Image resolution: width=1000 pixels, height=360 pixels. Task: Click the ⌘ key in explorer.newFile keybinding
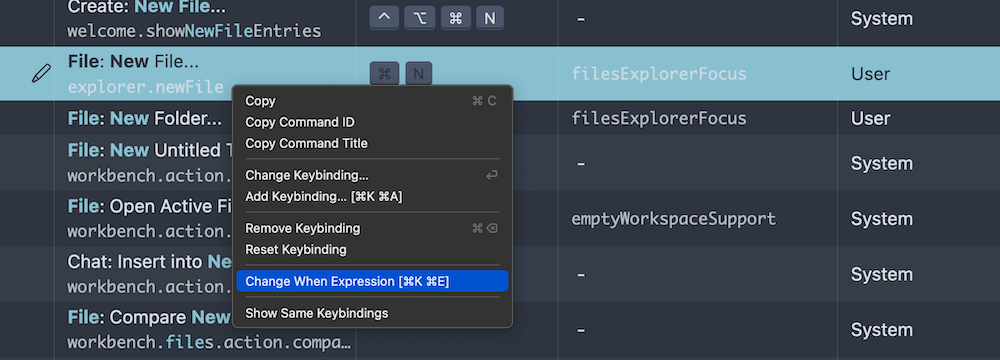[384, 73]
